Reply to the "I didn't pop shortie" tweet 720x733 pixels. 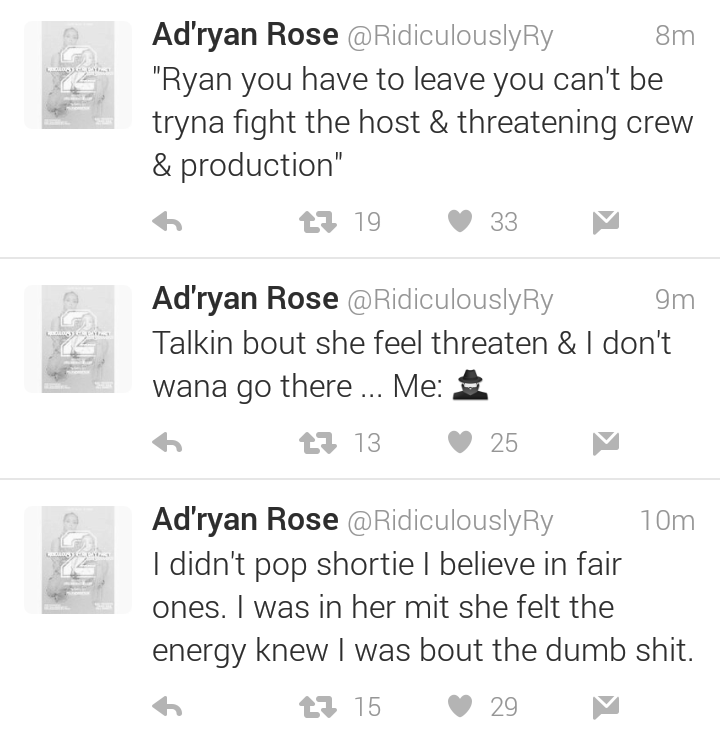click(x=167, y=706)
